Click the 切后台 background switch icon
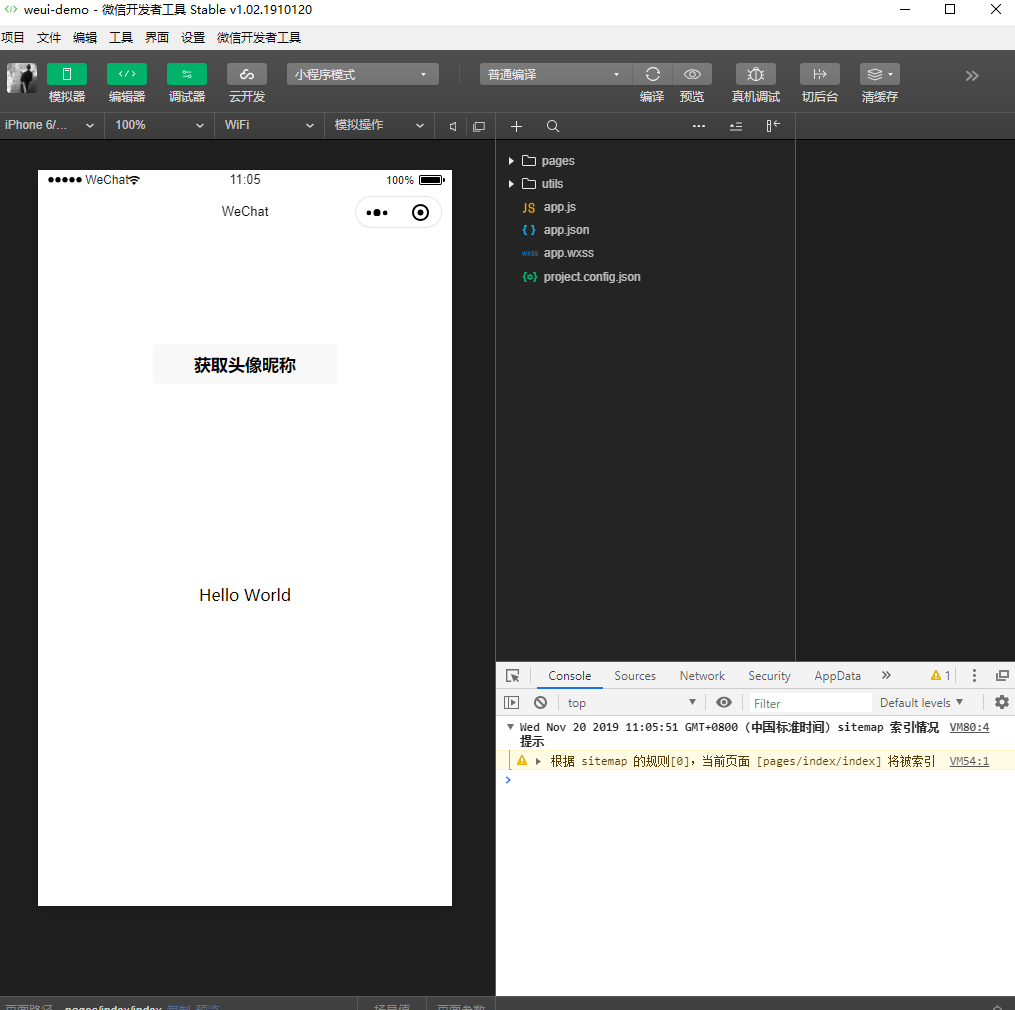 coord(820,74)
